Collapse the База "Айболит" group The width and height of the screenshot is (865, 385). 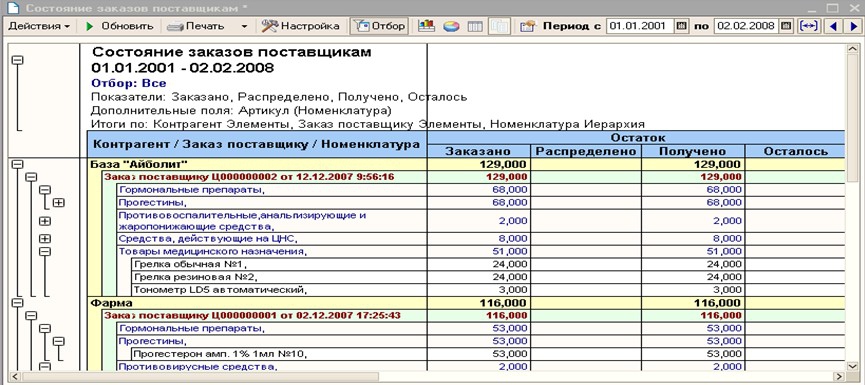click(18, 164)
